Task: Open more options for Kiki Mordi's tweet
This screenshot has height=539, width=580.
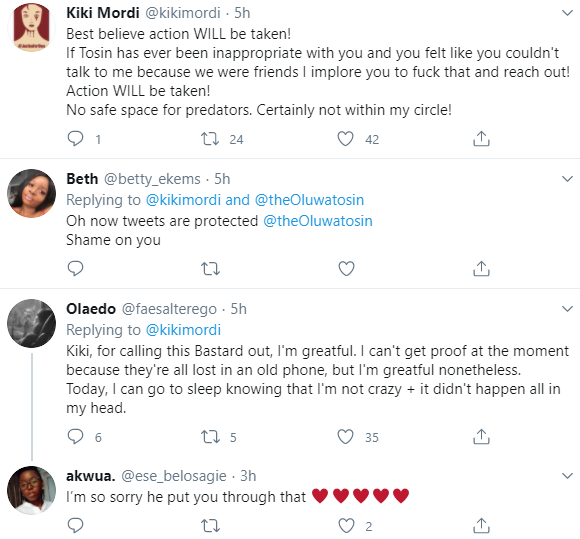Action: (567, 13)
